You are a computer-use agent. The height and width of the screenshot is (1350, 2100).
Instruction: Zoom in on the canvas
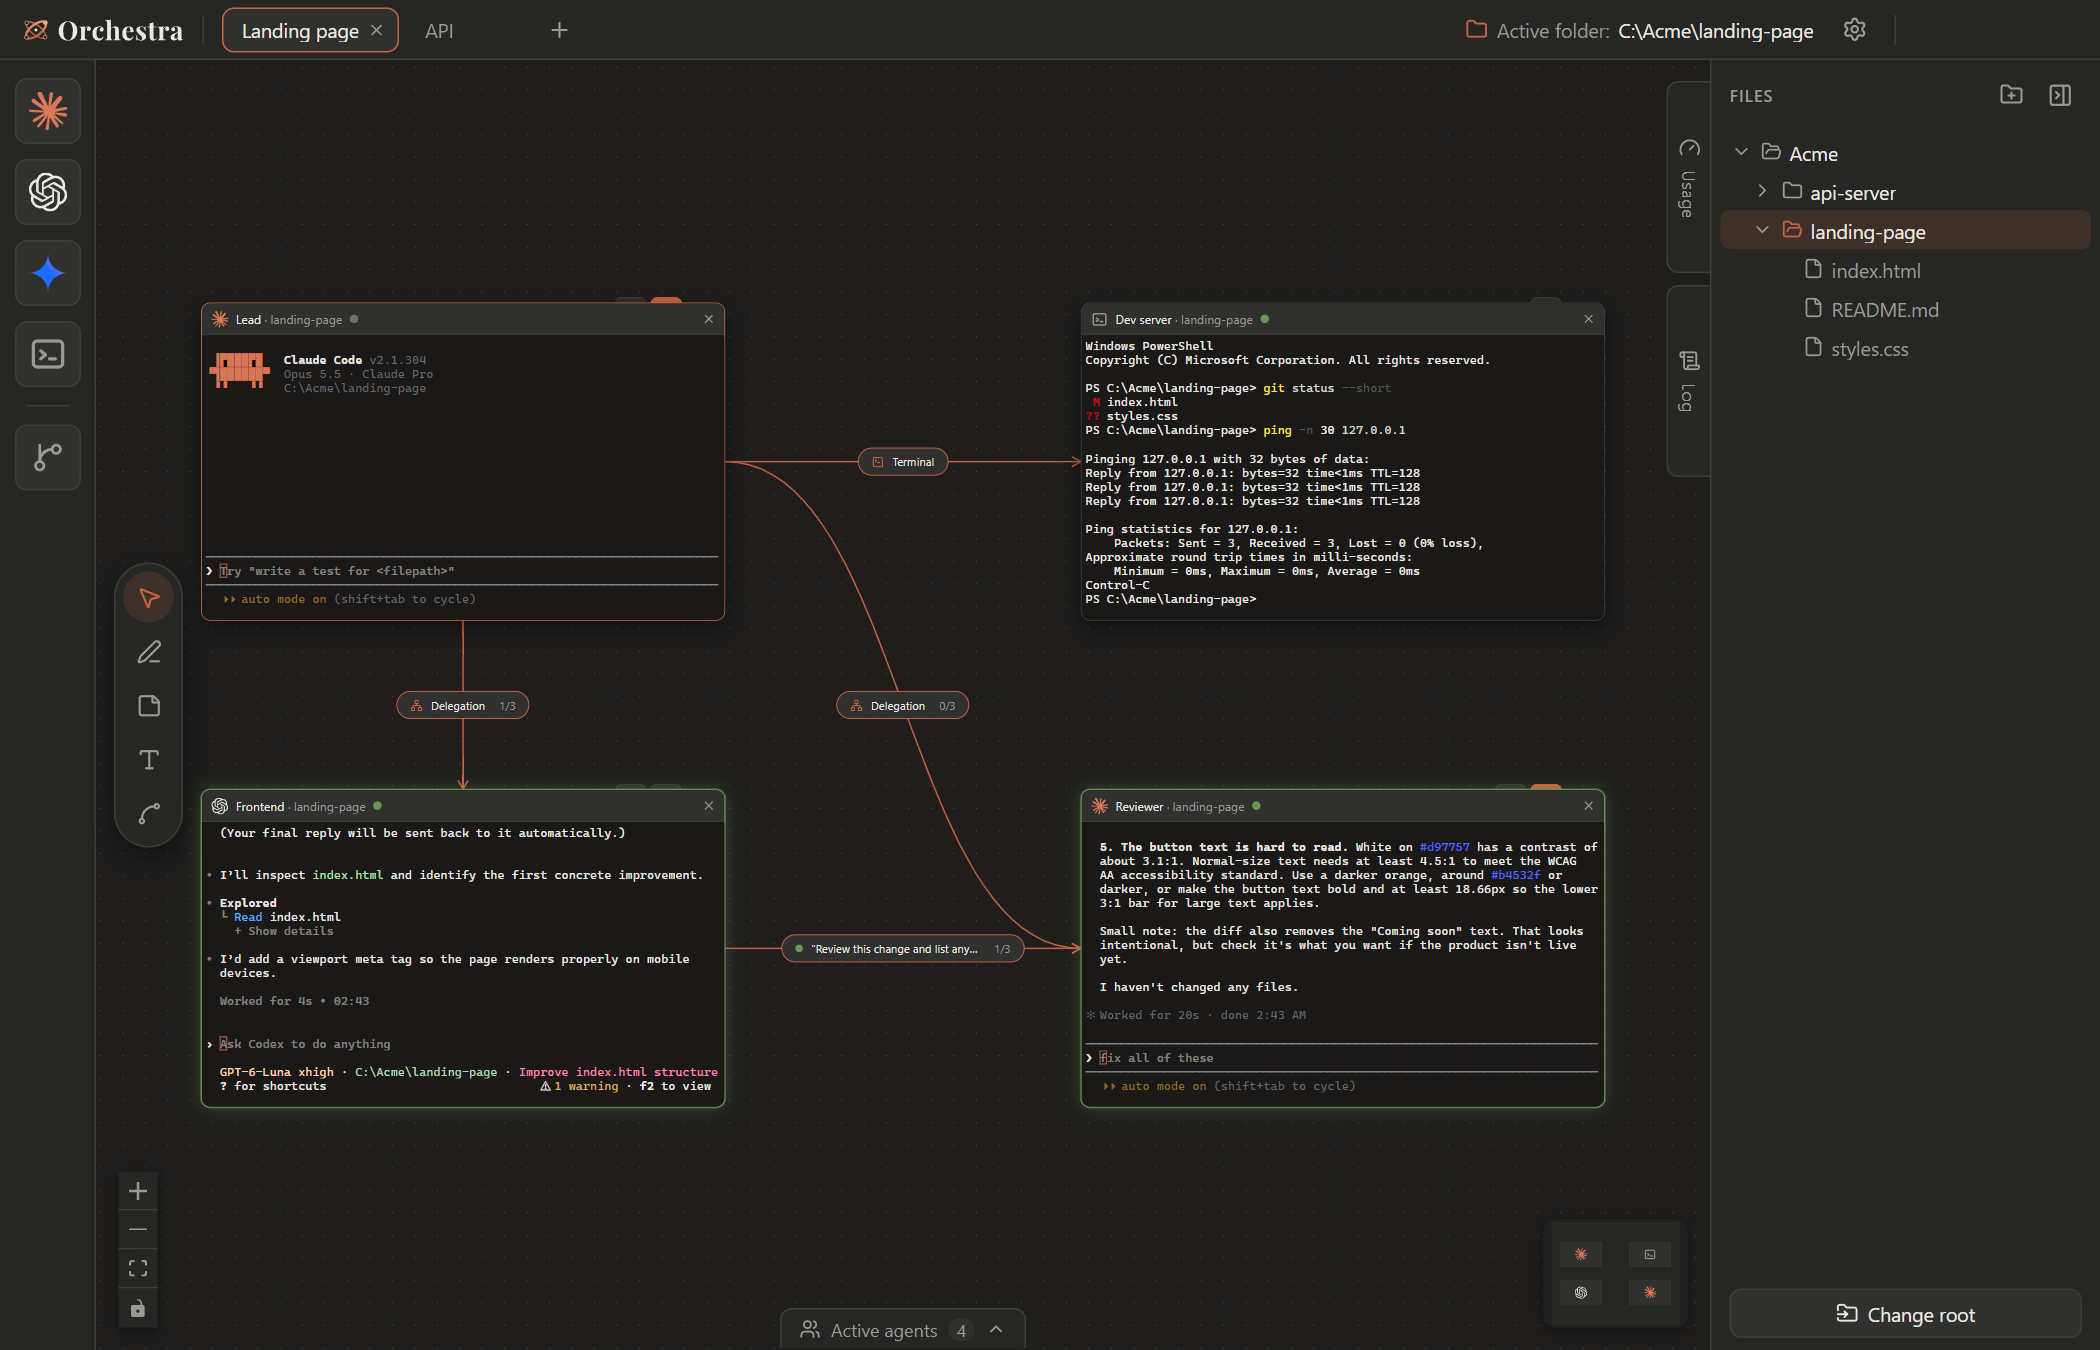coord(138,1191)
